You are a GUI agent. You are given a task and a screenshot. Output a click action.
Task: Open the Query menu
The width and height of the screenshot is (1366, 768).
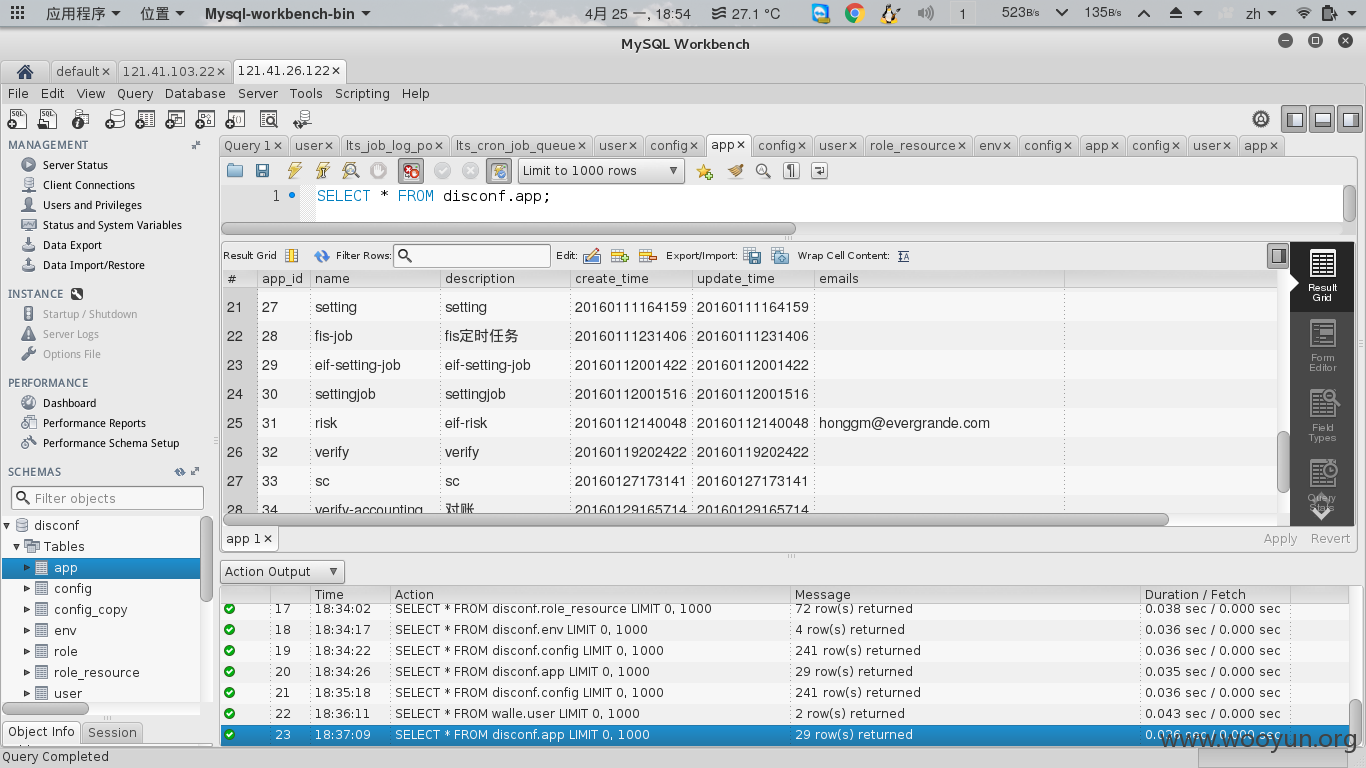(135, 93)
